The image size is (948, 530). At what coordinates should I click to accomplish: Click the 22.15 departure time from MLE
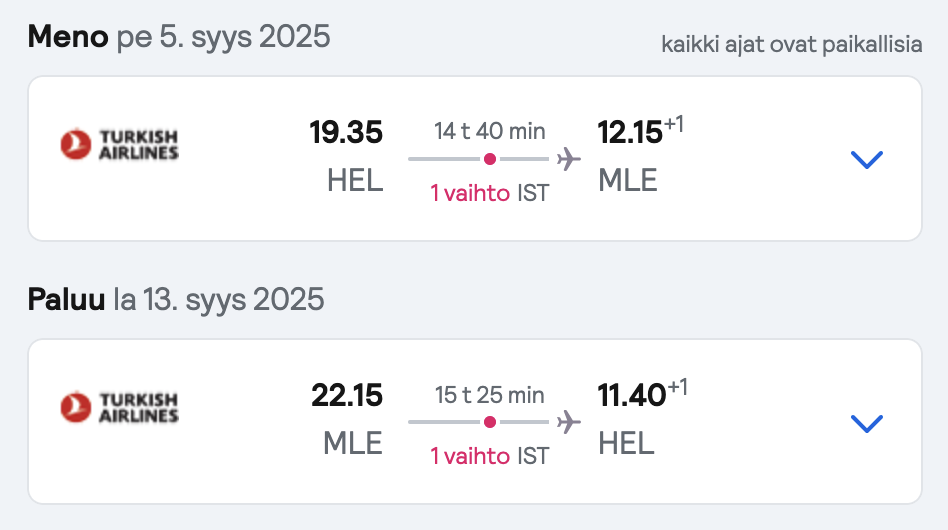coord(346,395)
